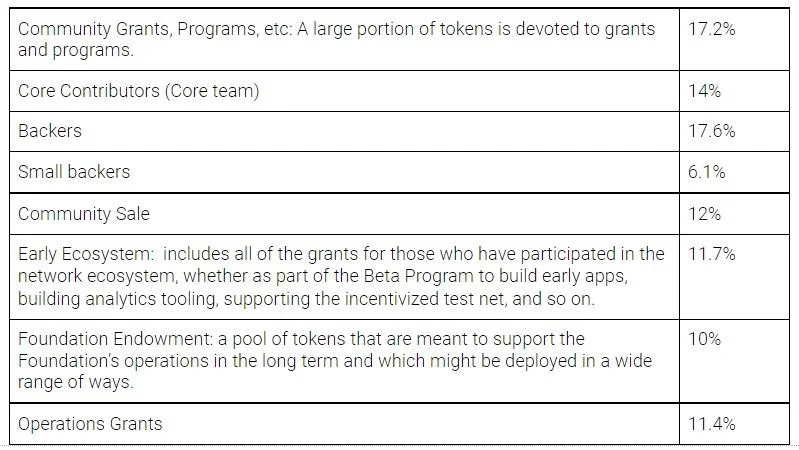Click the Early Ecosystem description text
Screen dimensions: 799x450
click(341, 276)
